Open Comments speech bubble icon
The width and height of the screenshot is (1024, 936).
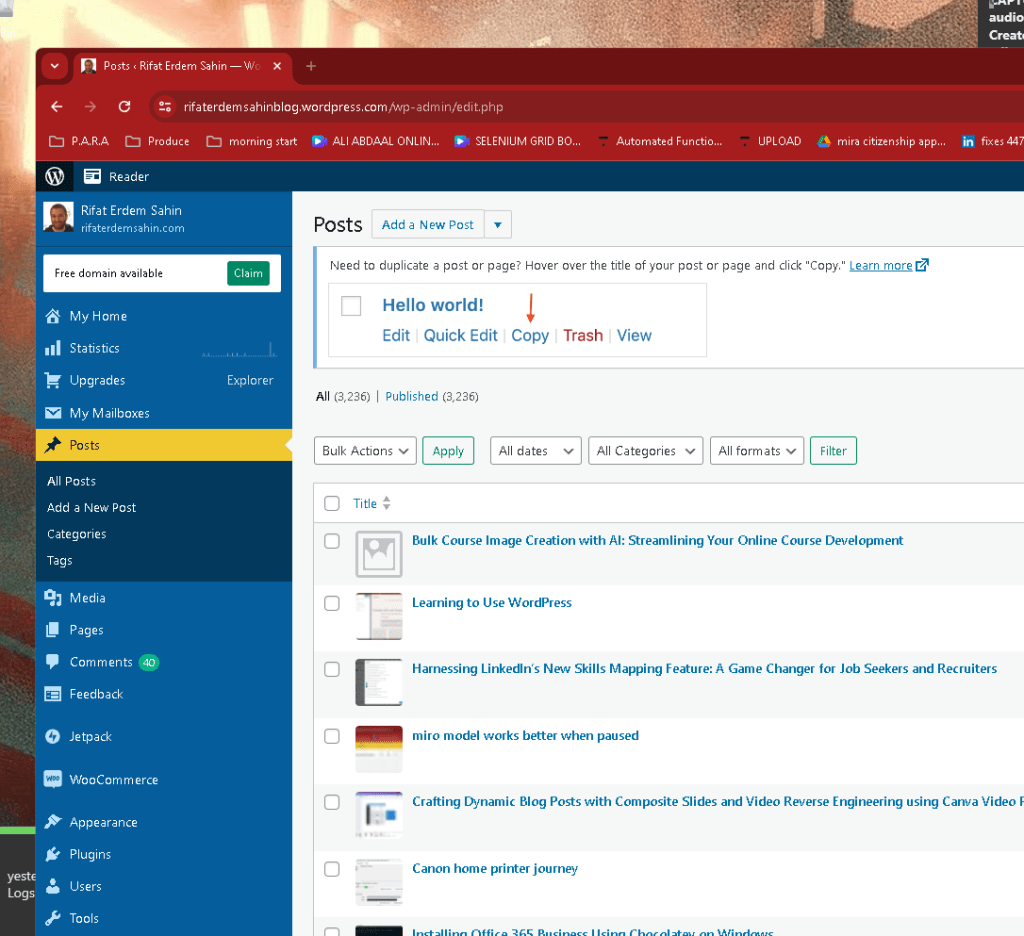pos(53,662)
